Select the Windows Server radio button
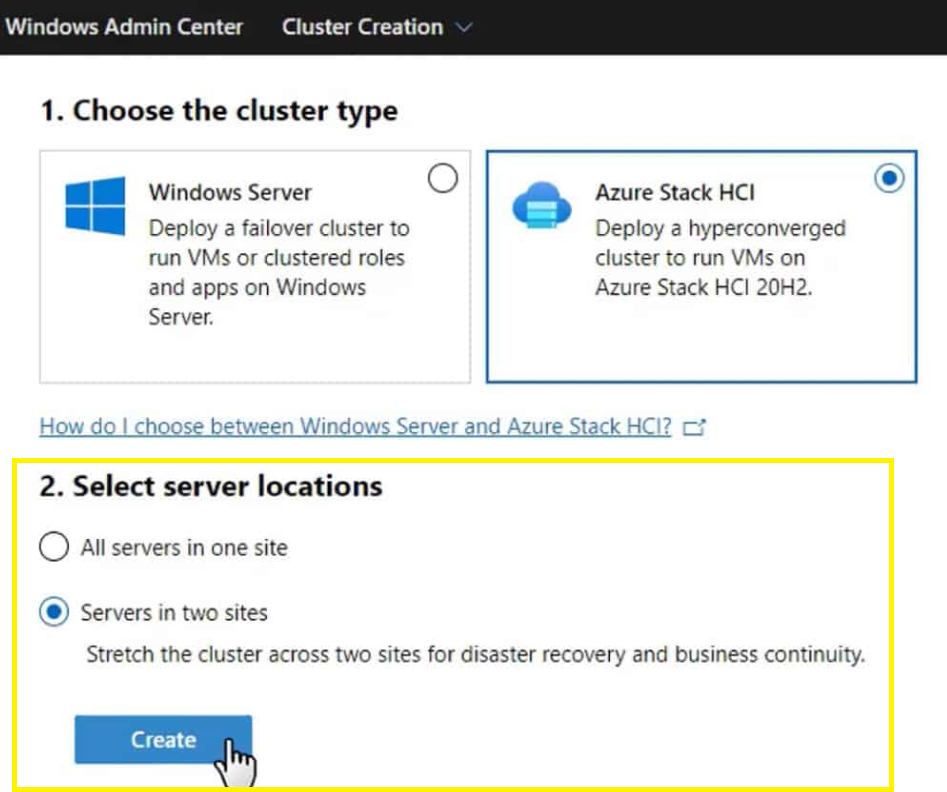Viewport: 947px width, 792px height. pyautogui.click(x=443, y=178)
